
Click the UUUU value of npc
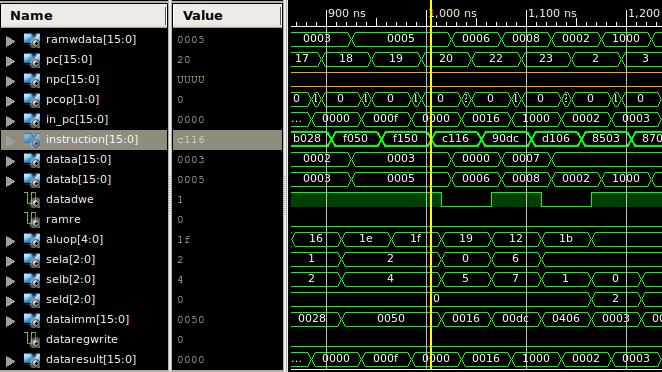(191, 80)
